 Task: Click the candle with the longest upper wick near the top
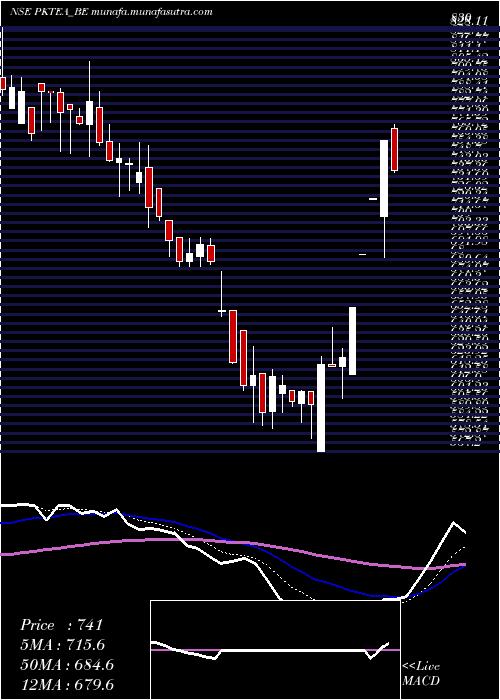coord(89,109)
